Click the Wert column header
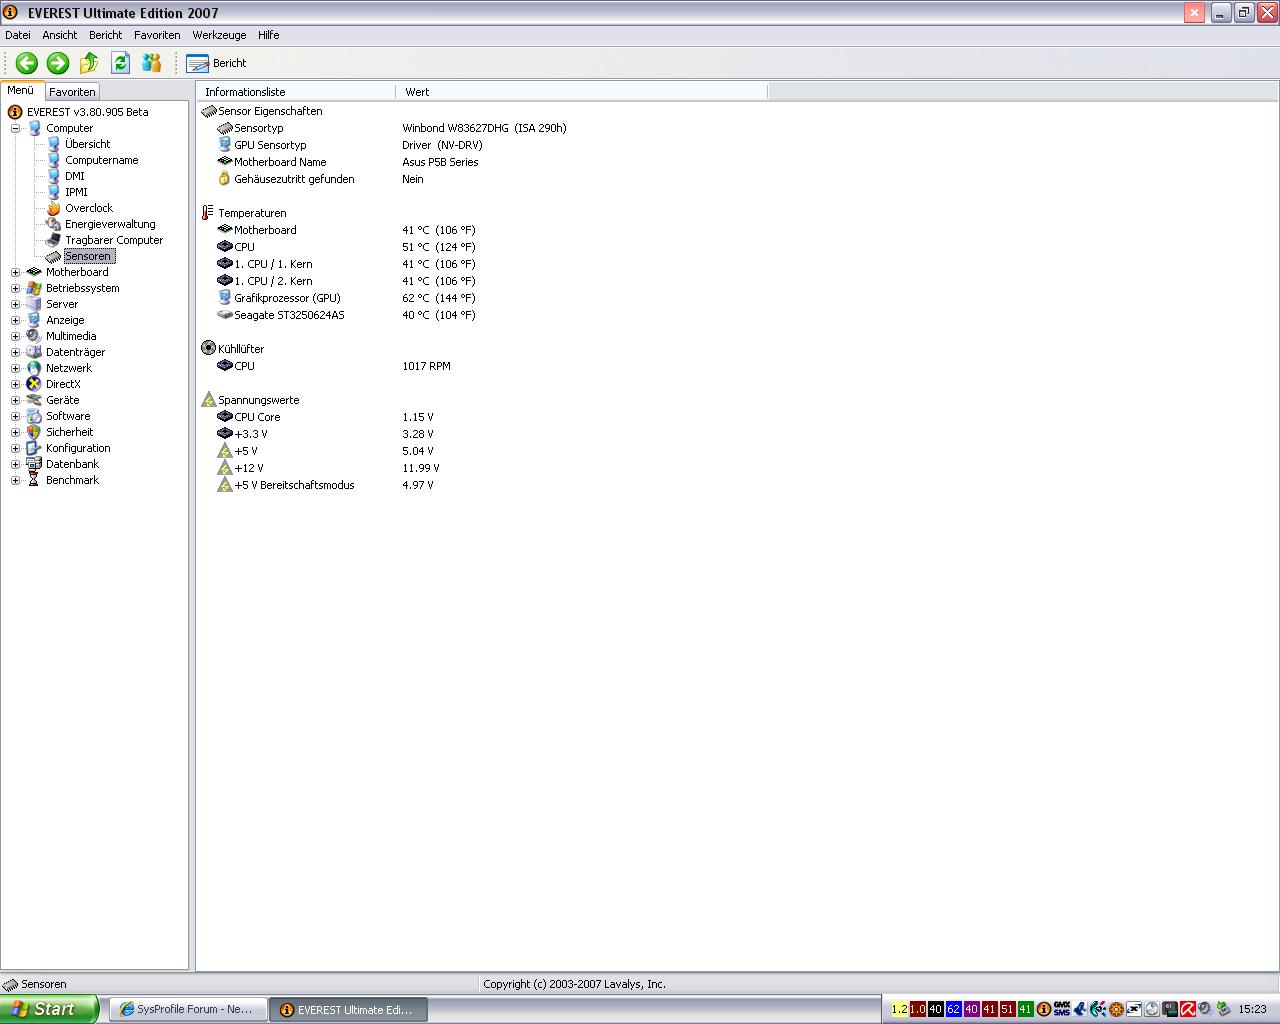 pos(582,92)
